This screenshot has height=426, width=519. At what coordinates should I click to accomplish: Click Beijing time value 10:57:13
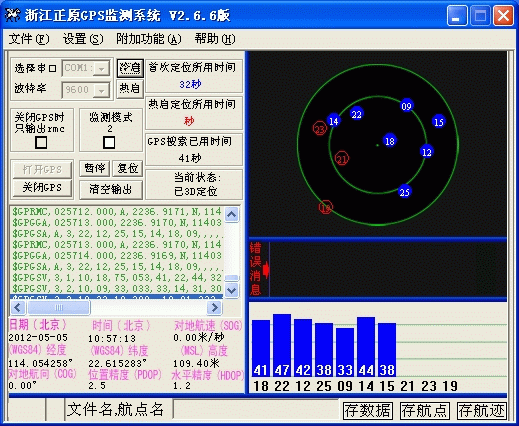[x=112, y=339]
